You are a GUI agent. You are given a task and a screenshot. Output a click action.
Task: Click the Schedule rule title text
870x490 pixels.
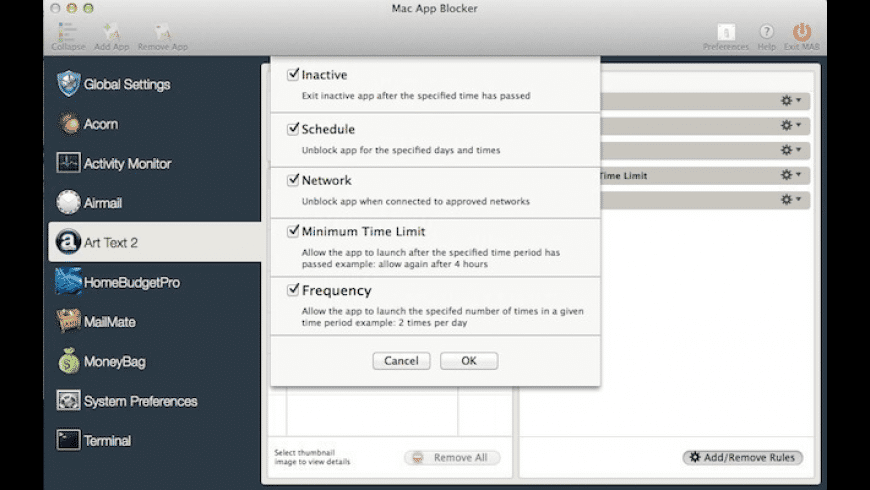point(328,129)
